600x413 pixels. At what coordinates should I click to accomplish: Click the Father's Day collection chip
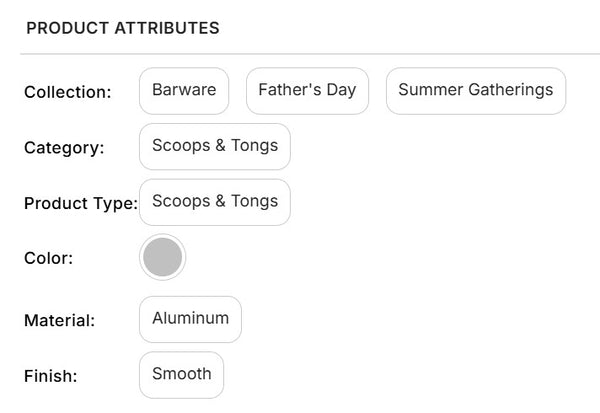point(307,91)
